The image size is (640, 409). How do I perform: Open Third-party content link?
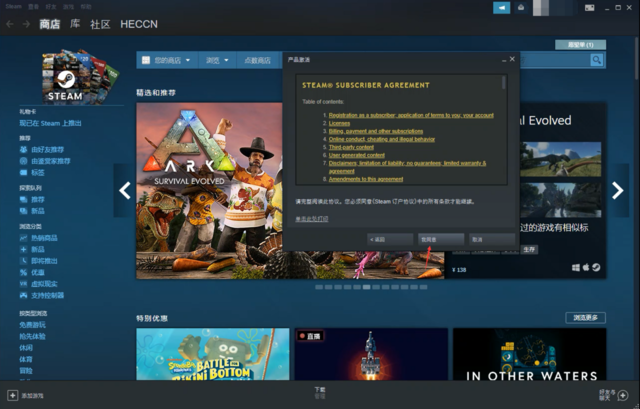pyautogui.click(x=351, y=147)
